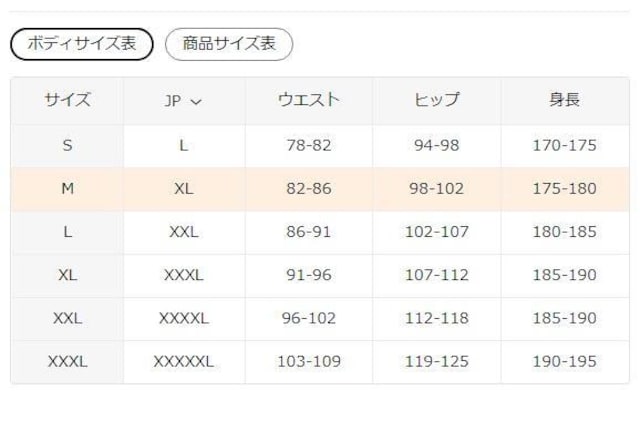Click the サイズ column header

click(x=67, y=100)
